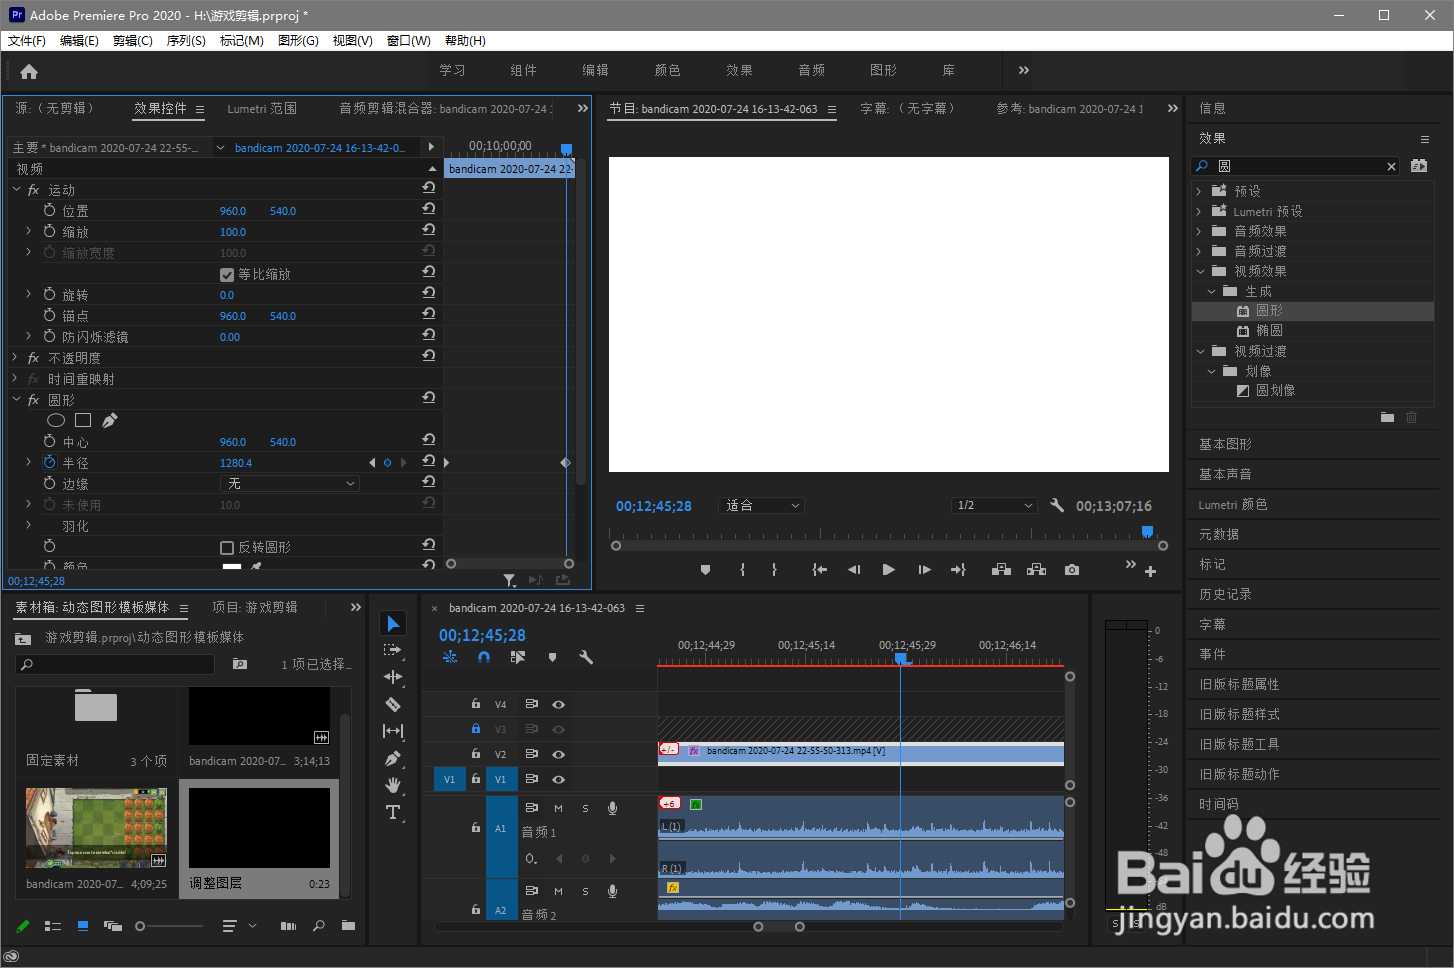Click the 颜色 swatch in 圆形 effect
This screenshot has height=968, width=1454.
pyautogui.click(x=232, y=566)
